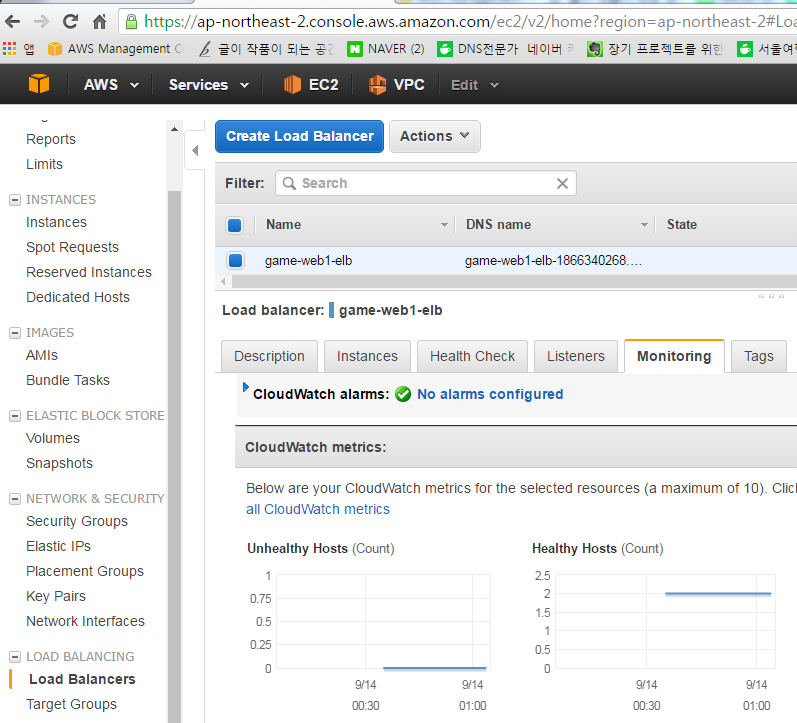Image resolution: width=797 pixels, height=723 pixels.
Task: Click the AWS orange cube logo
Action: [39, 84]
